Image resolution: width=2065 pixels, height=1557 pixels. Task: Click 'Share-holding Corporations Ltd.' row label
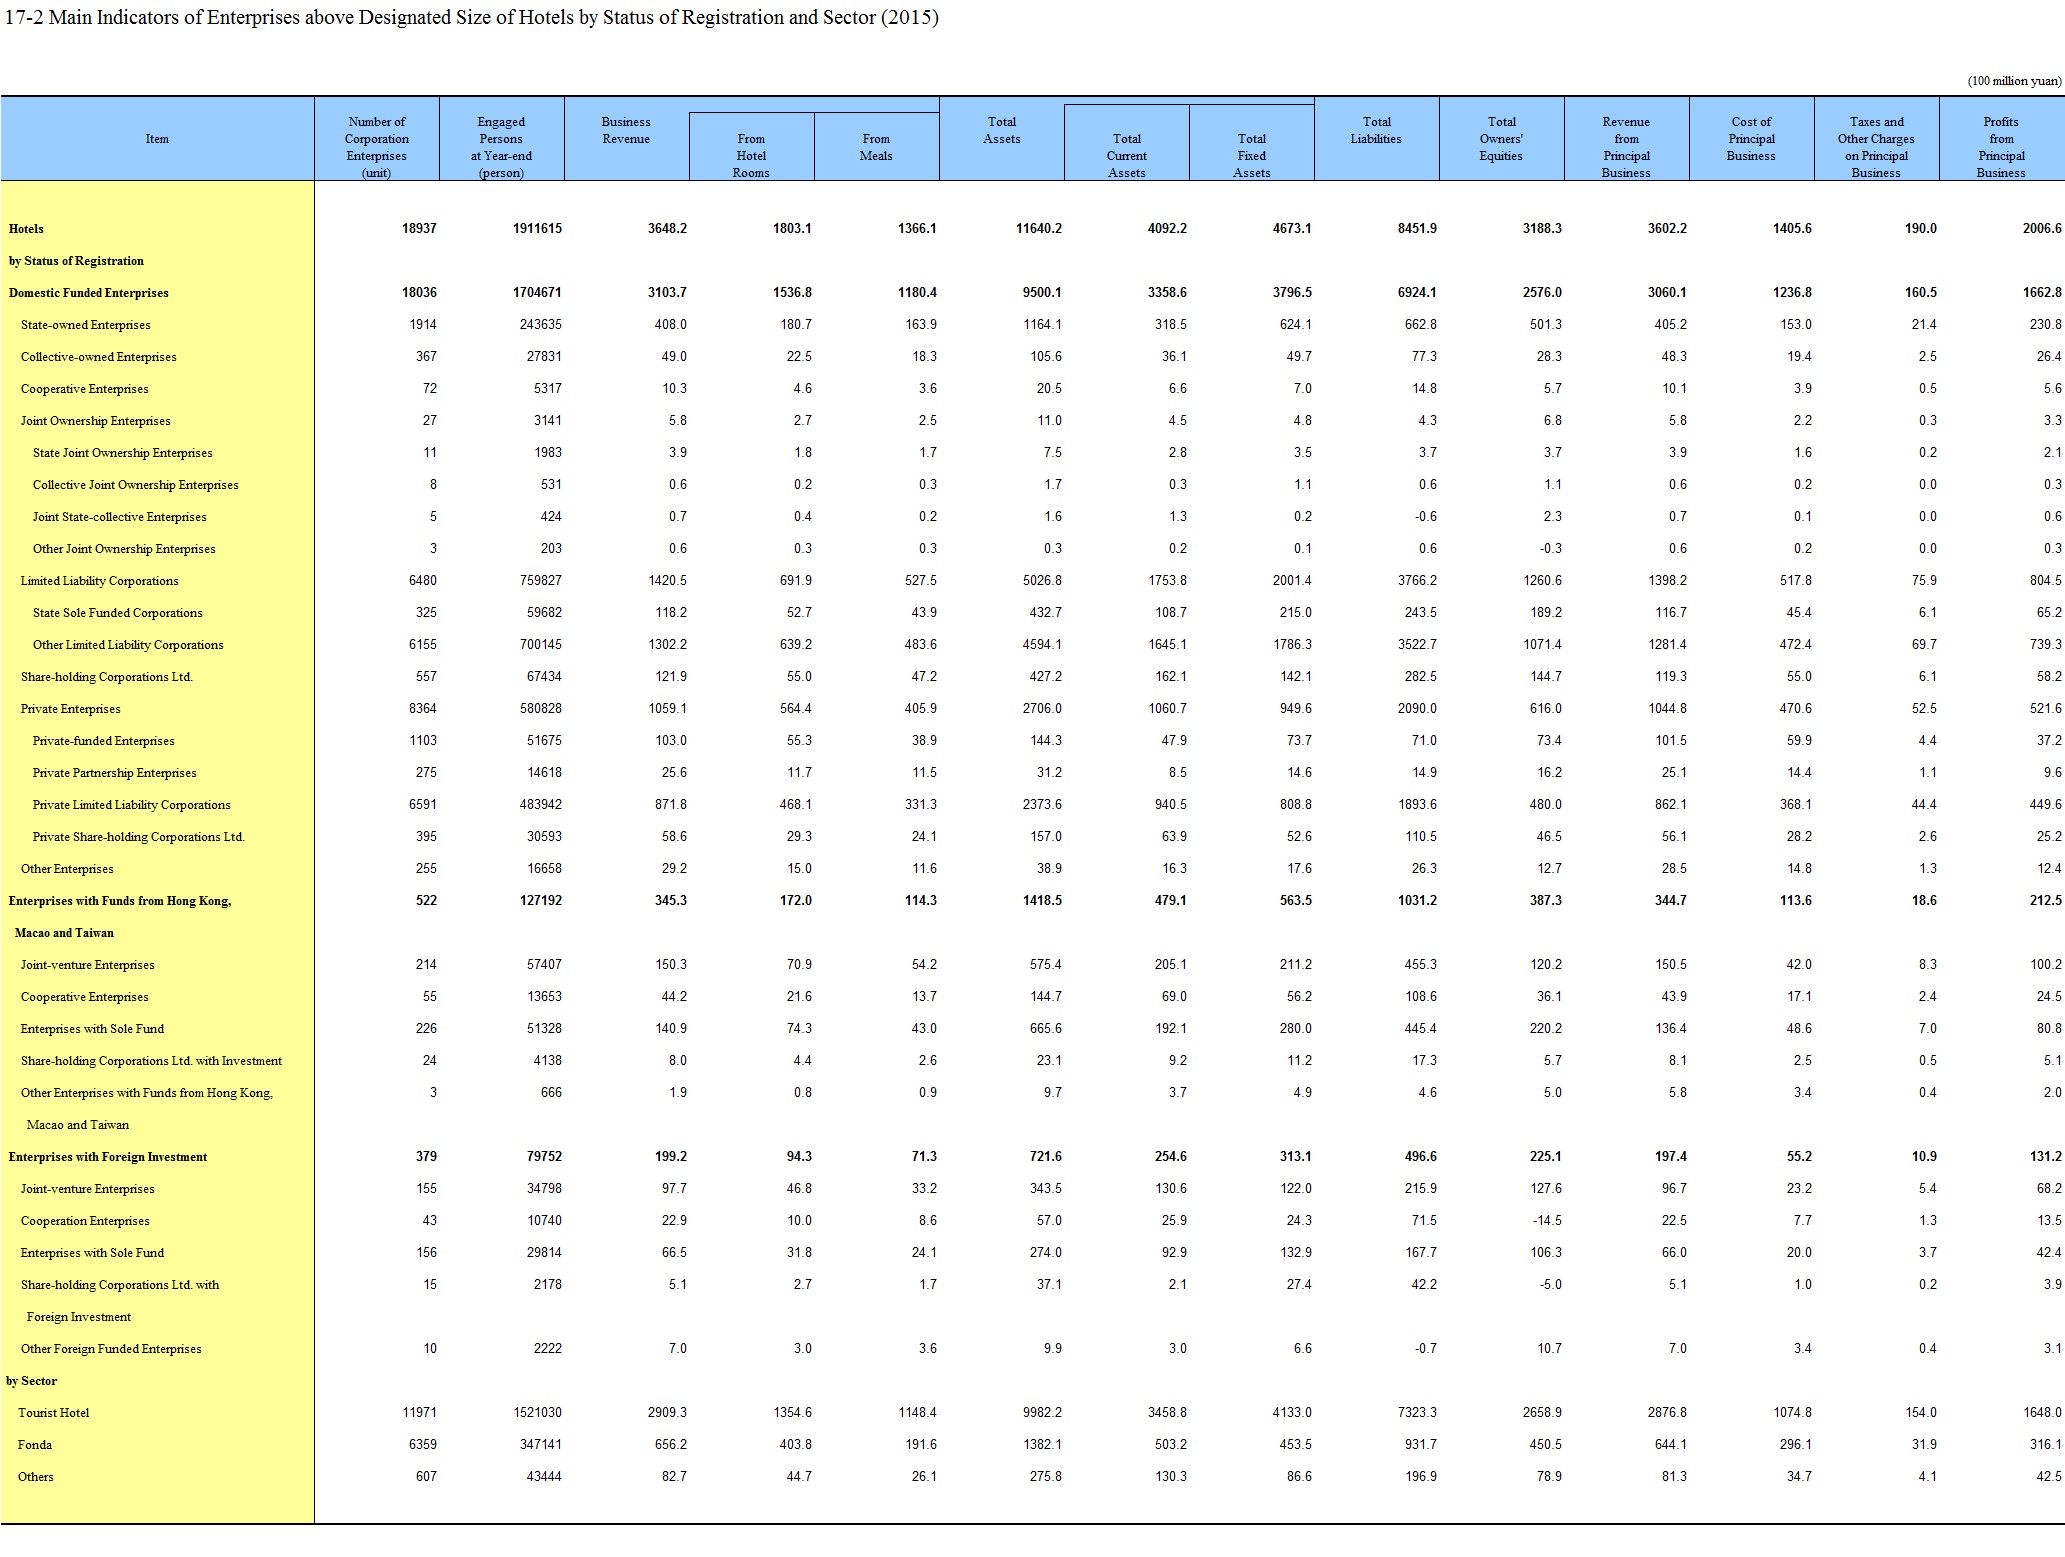(x=106, y=677)
